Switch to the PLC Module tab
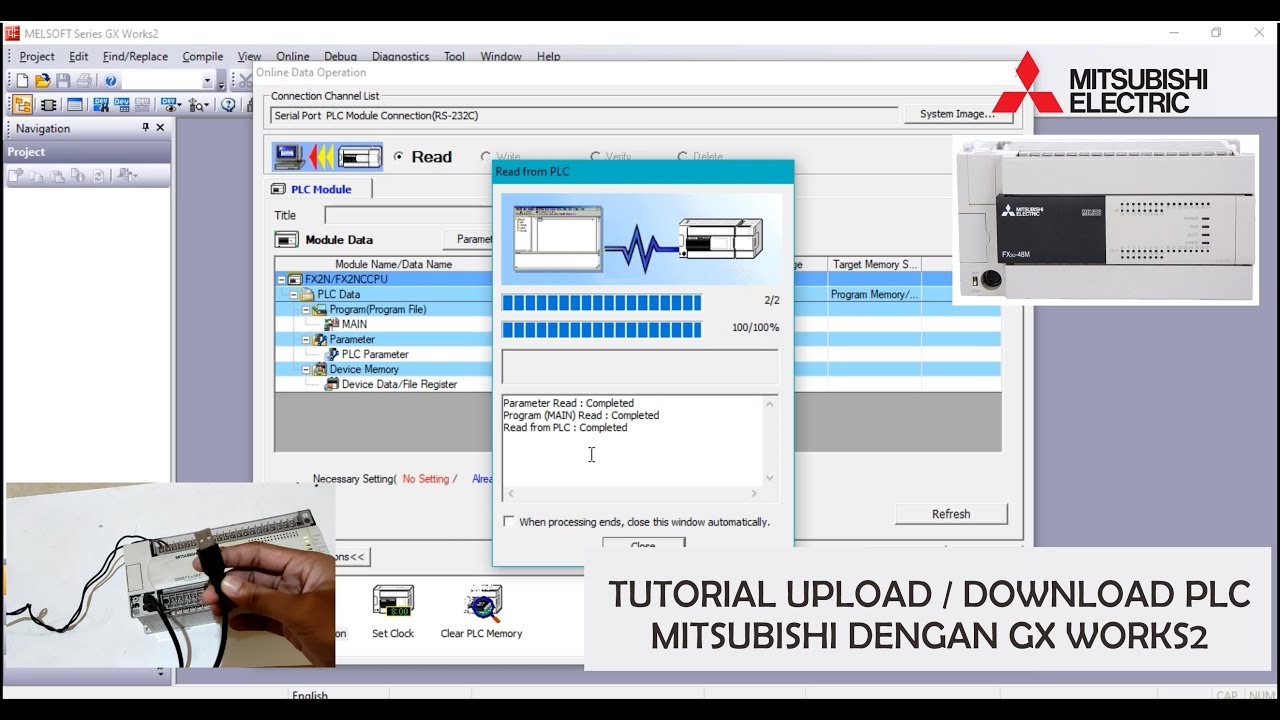 click(x=320, y=189)
